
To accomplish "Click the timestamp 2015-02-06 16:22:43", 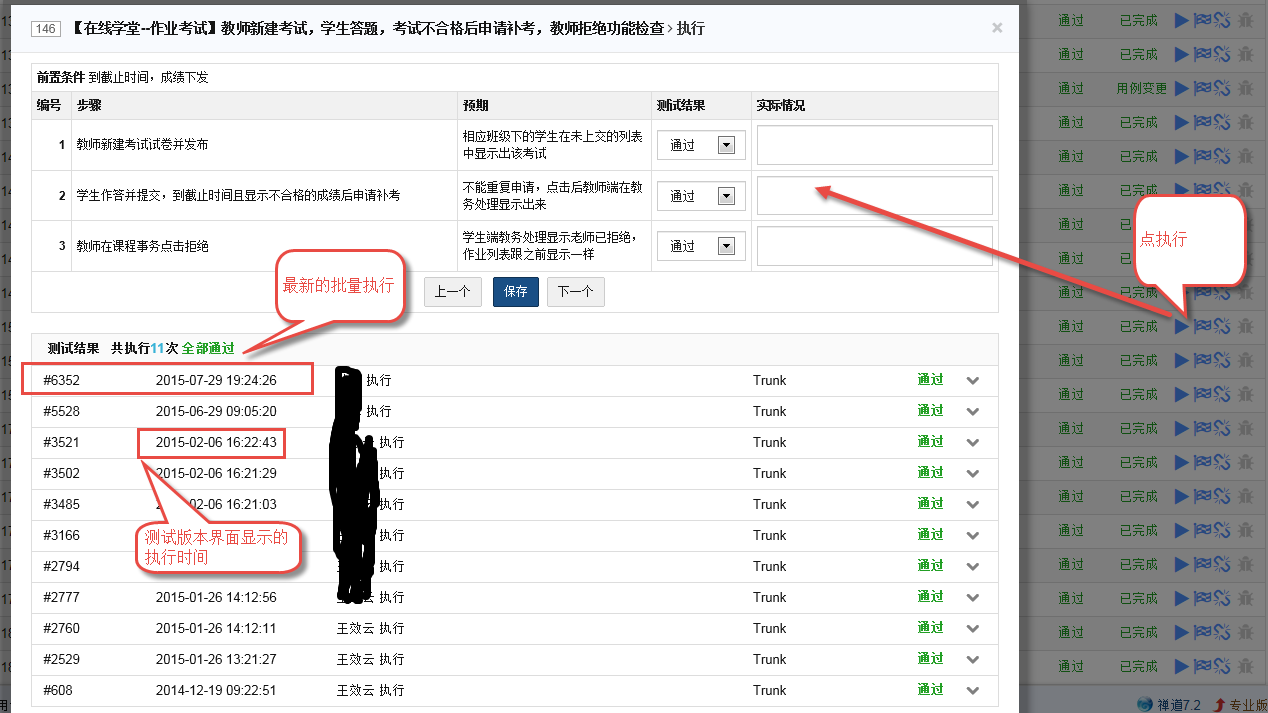I will tap(216, 442).
